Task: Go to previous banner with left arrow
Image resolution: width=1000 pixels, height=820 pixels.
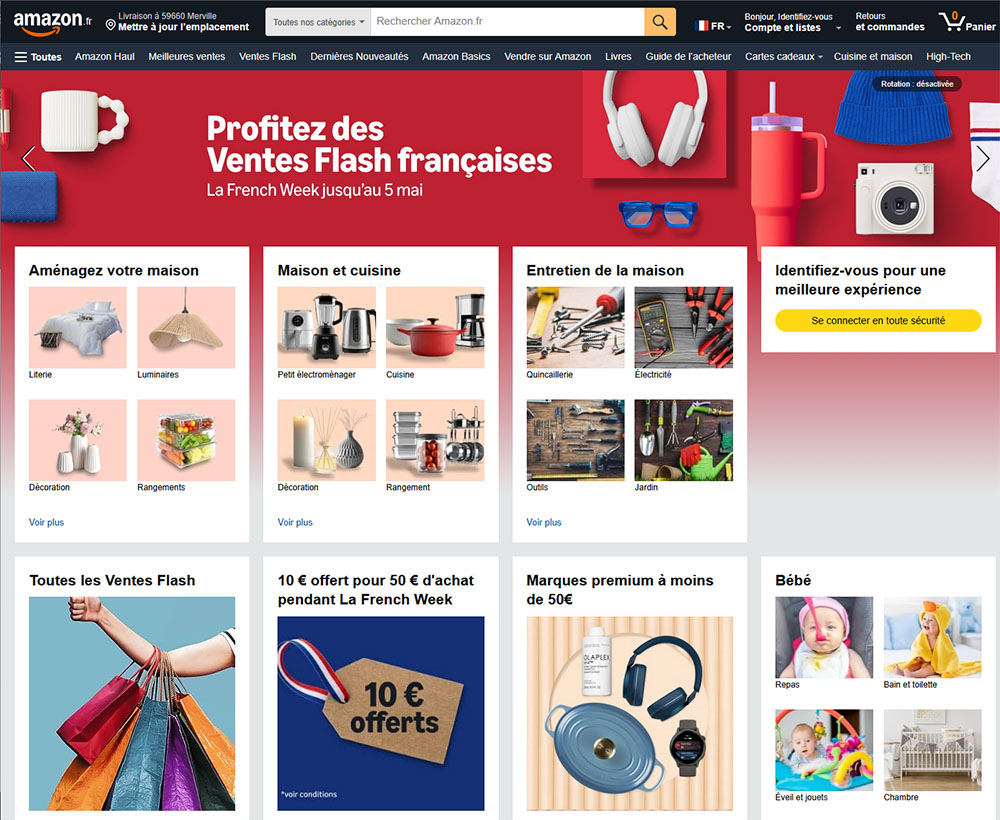Action: point(28,158)
